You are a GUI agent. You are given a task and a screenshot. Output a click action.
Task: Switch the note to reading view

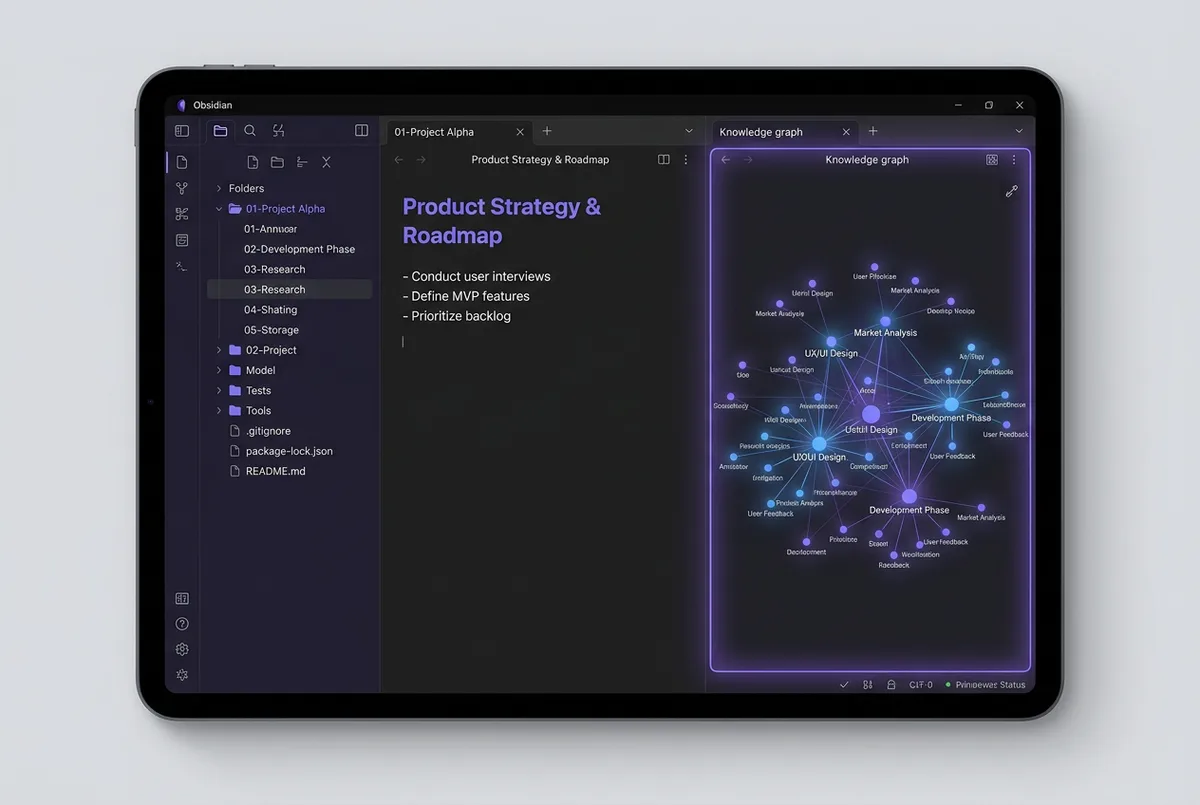pyautogui.click(x=664, y=160)
